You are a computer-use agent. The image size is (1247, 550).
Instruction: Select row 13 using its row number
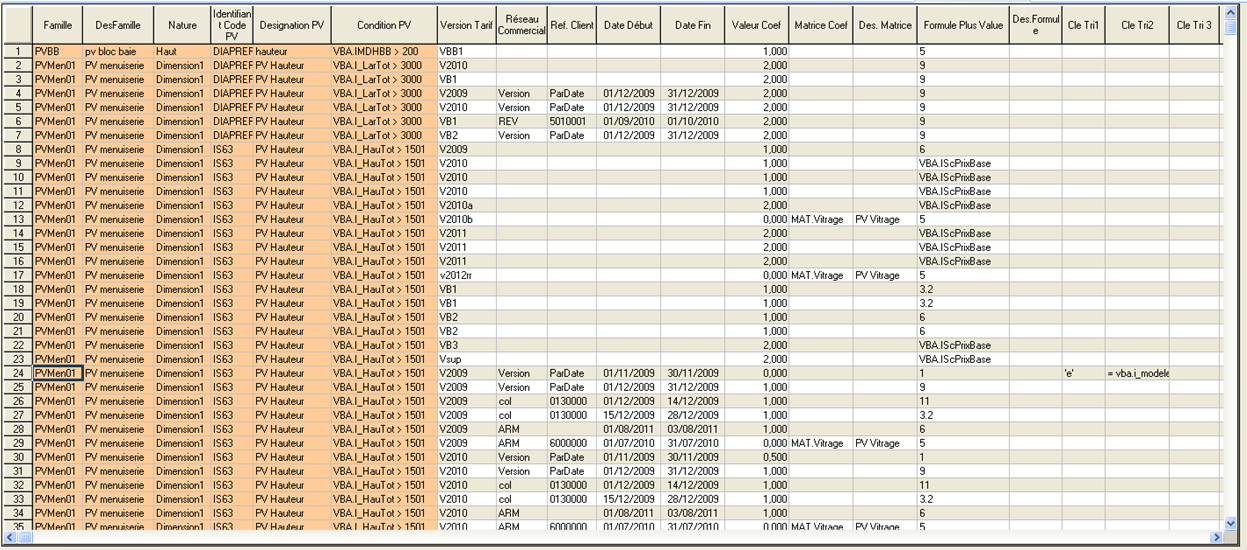coord(17,219)
